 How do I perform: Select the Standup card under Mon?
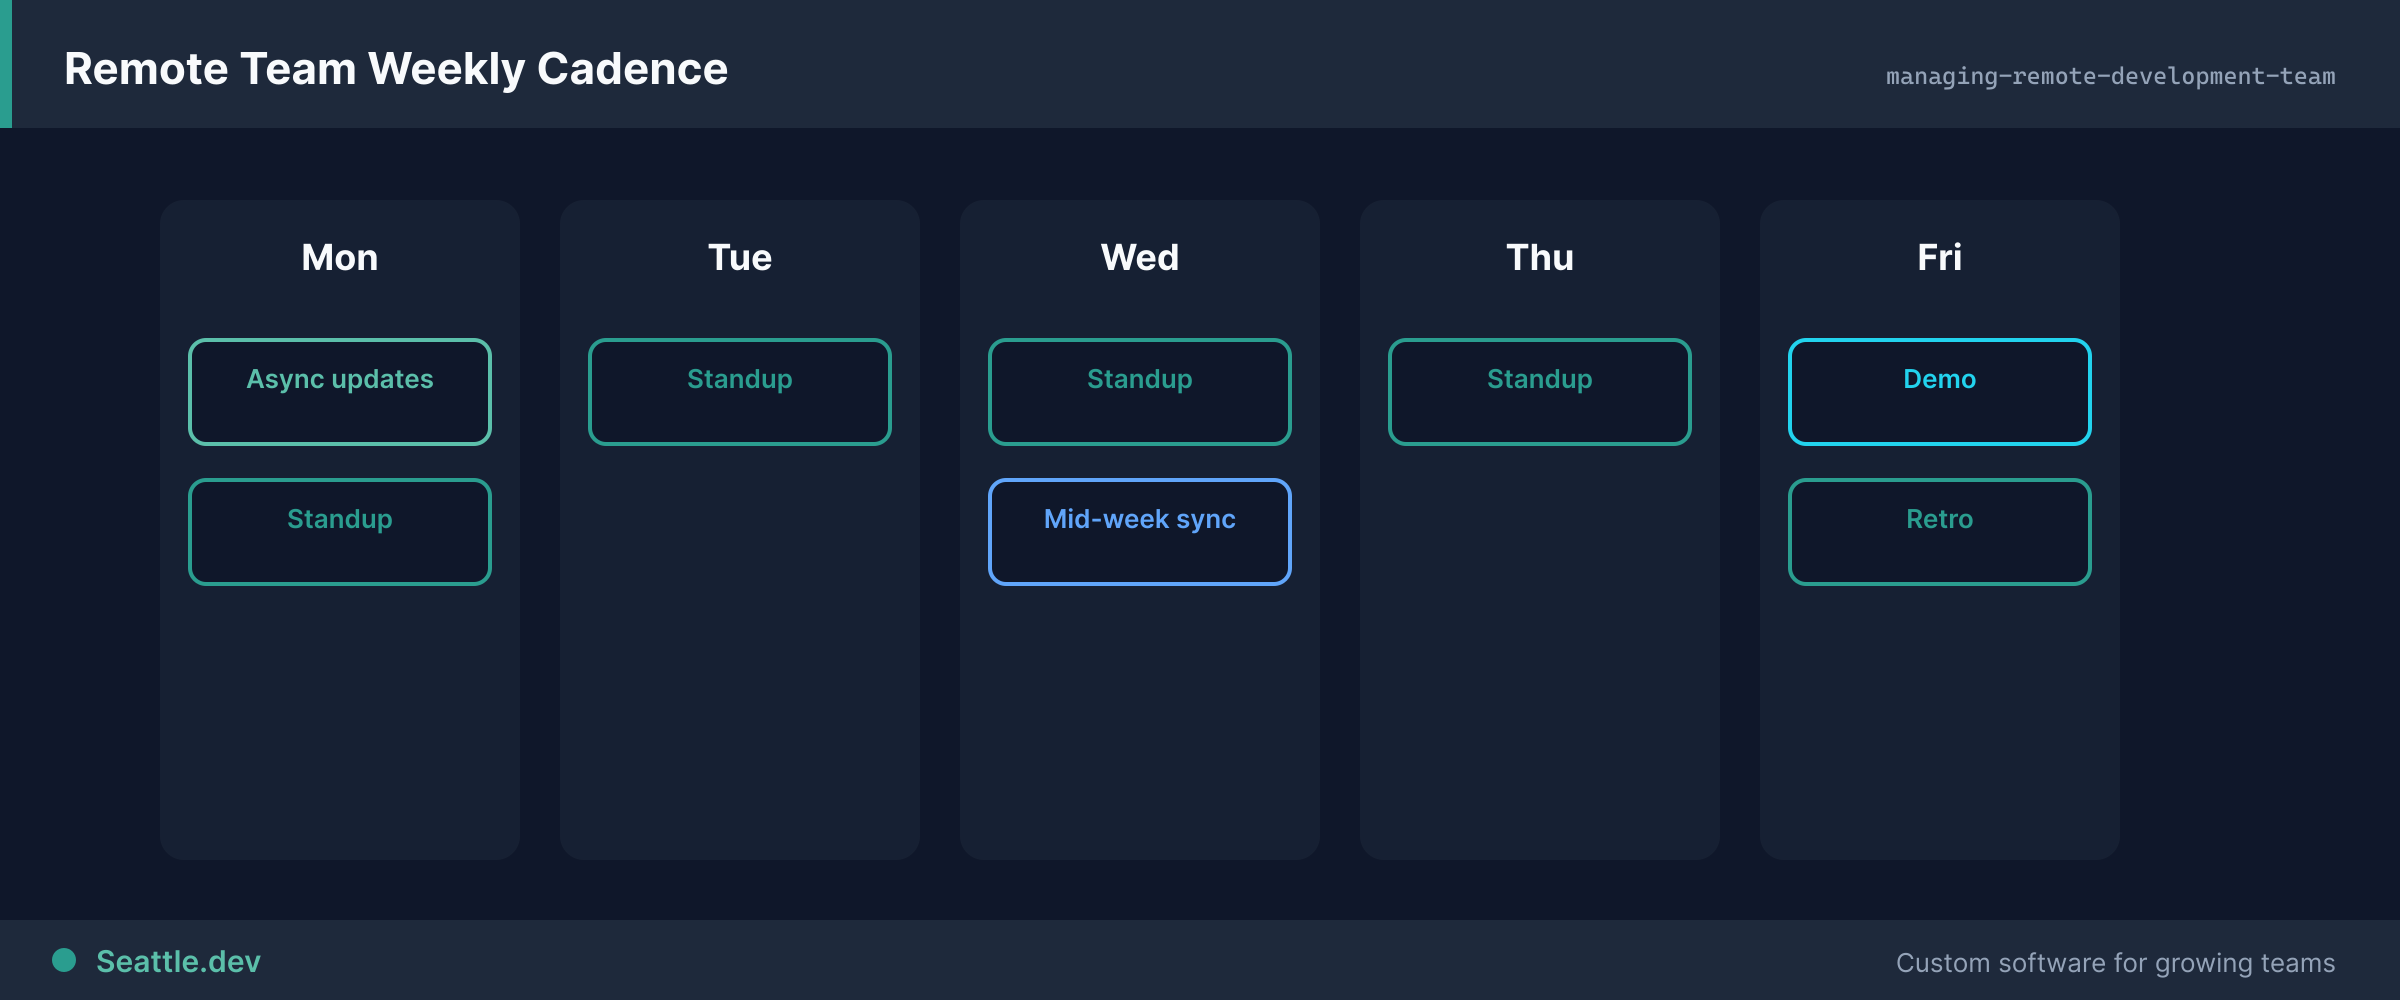340,532
